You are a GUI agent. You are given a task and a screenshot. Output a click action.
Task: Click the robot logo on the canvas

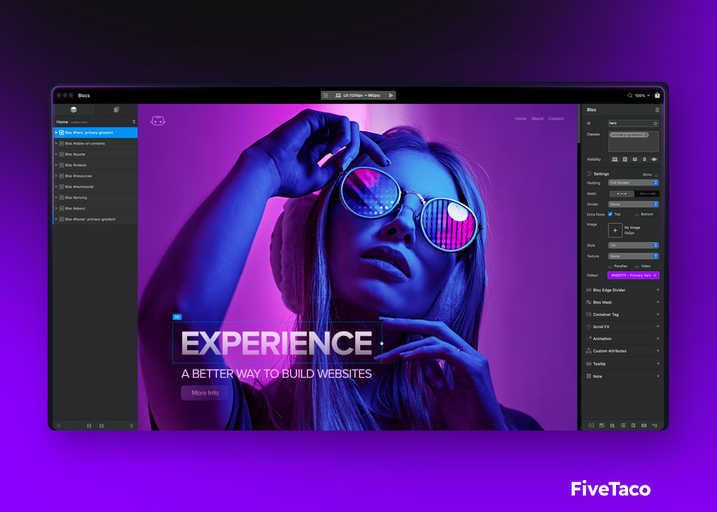pos(158,121)
